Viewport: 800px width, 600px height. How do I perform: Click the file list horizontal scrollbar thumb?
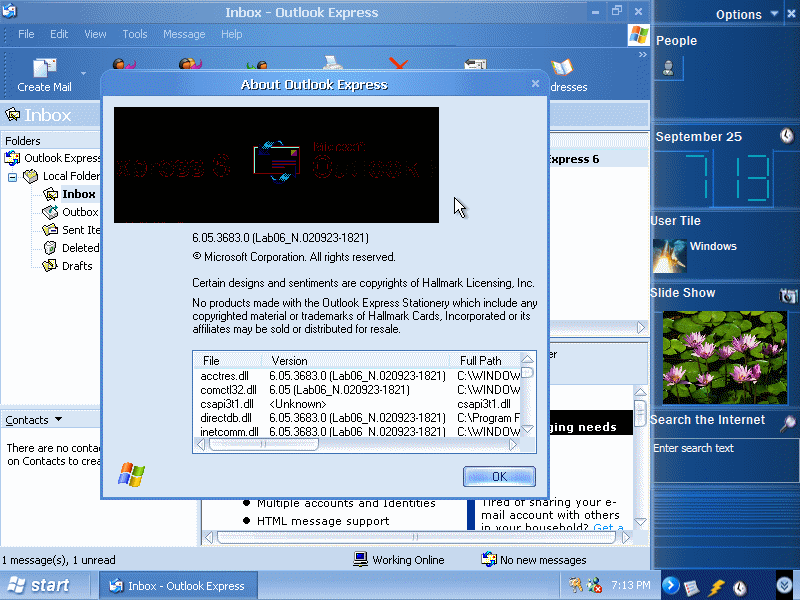[263, 445]
